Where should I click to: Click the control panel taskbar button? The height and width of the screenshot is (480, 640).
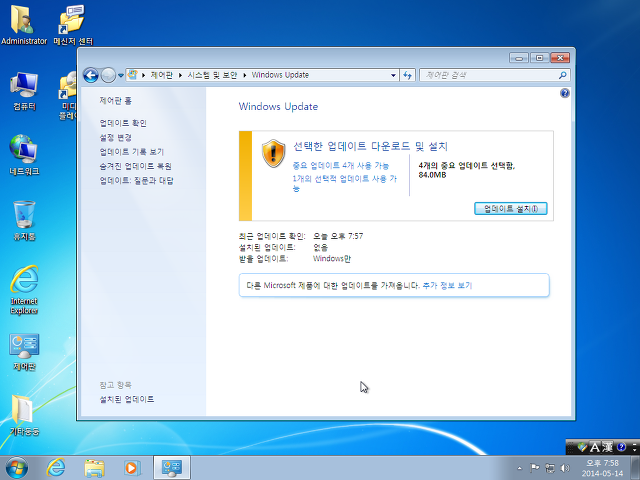[172, 468]
